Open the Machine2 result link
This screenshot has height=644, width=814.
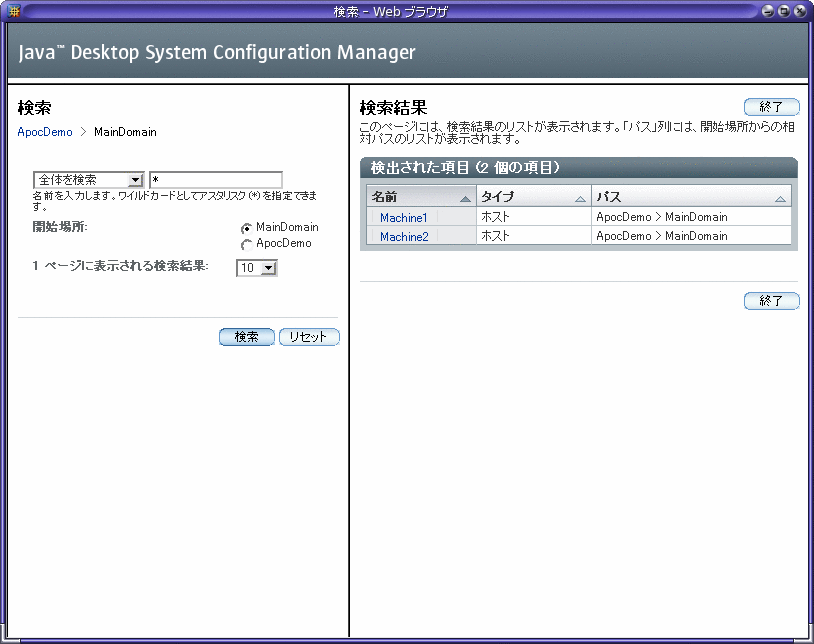click(x=404, y=236)
